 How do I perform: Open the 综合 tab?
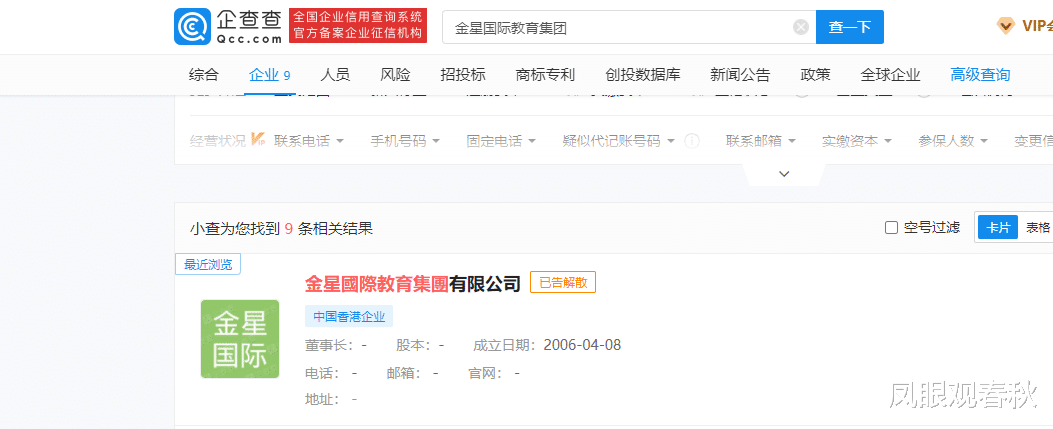point(203,75)
